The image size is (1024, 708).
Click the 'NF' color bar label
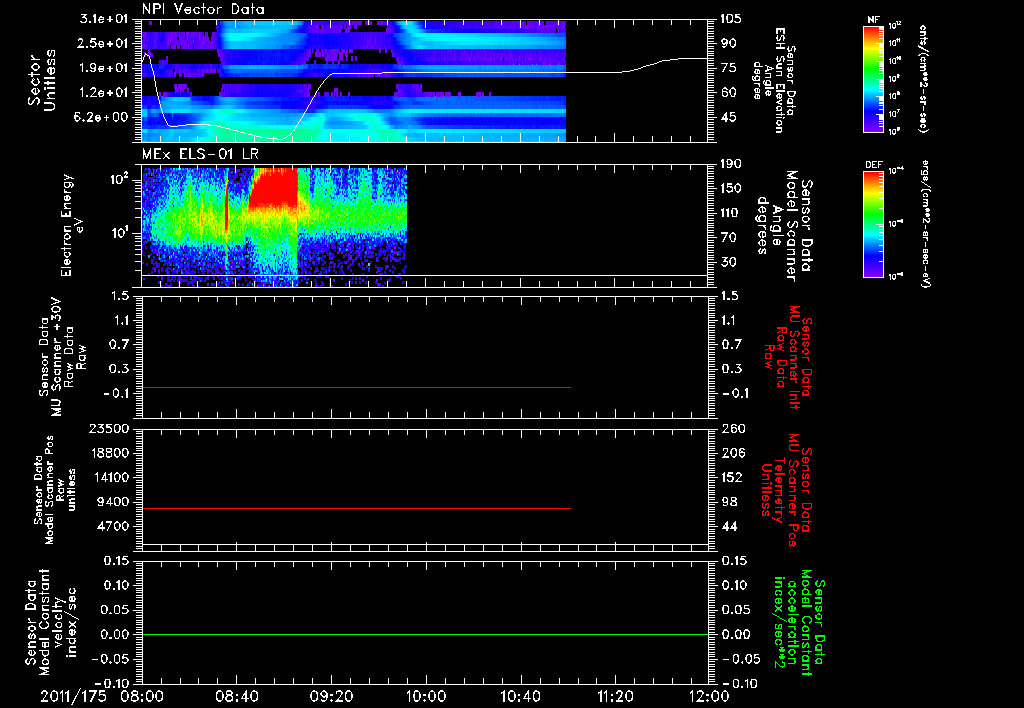point(873,20)
